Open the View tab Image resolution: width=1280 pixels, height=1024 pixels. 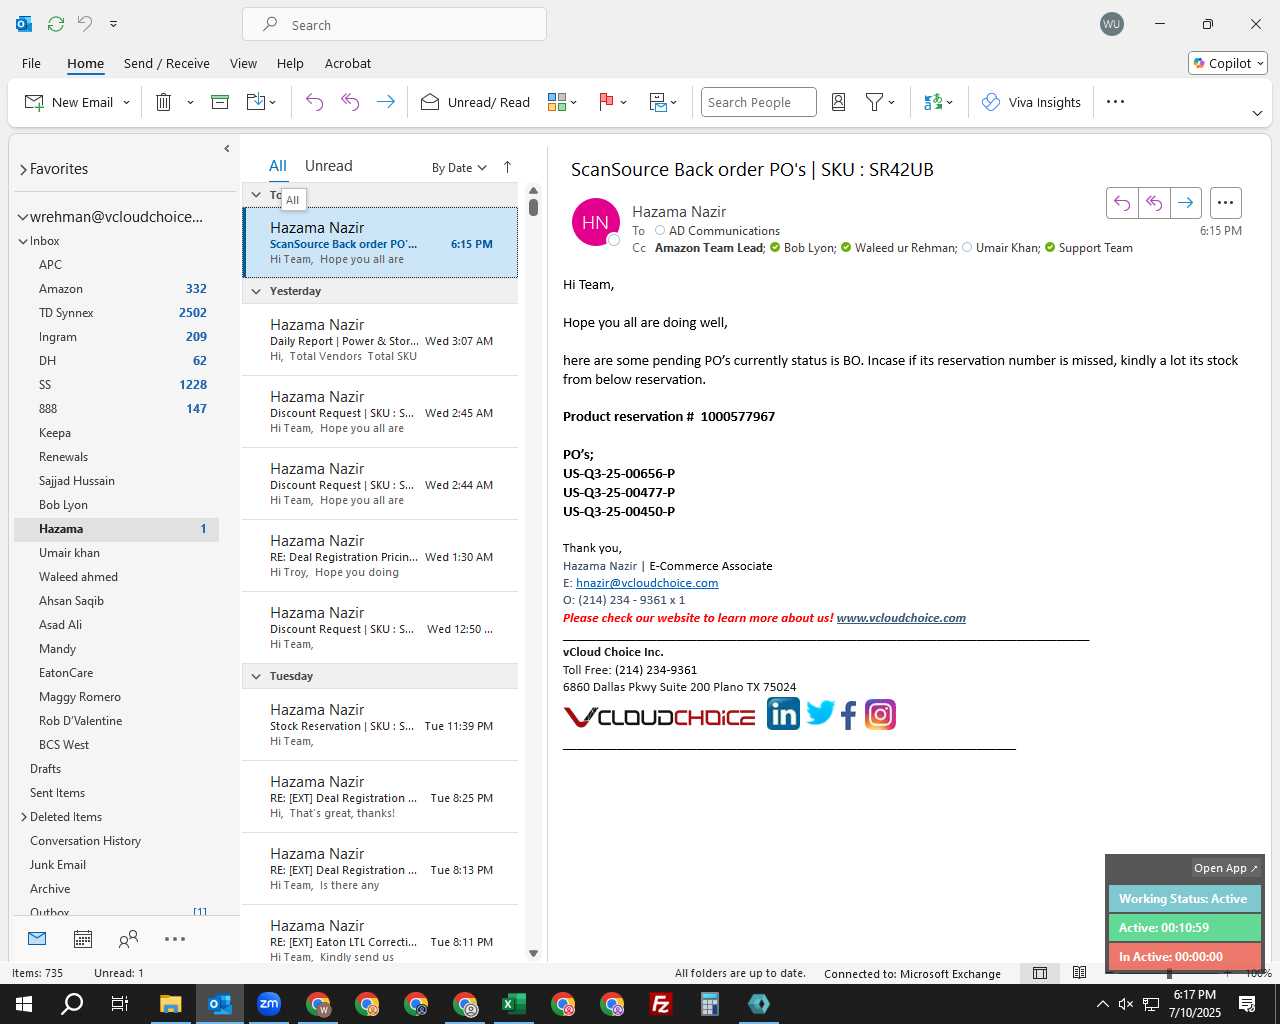[243, 63]
